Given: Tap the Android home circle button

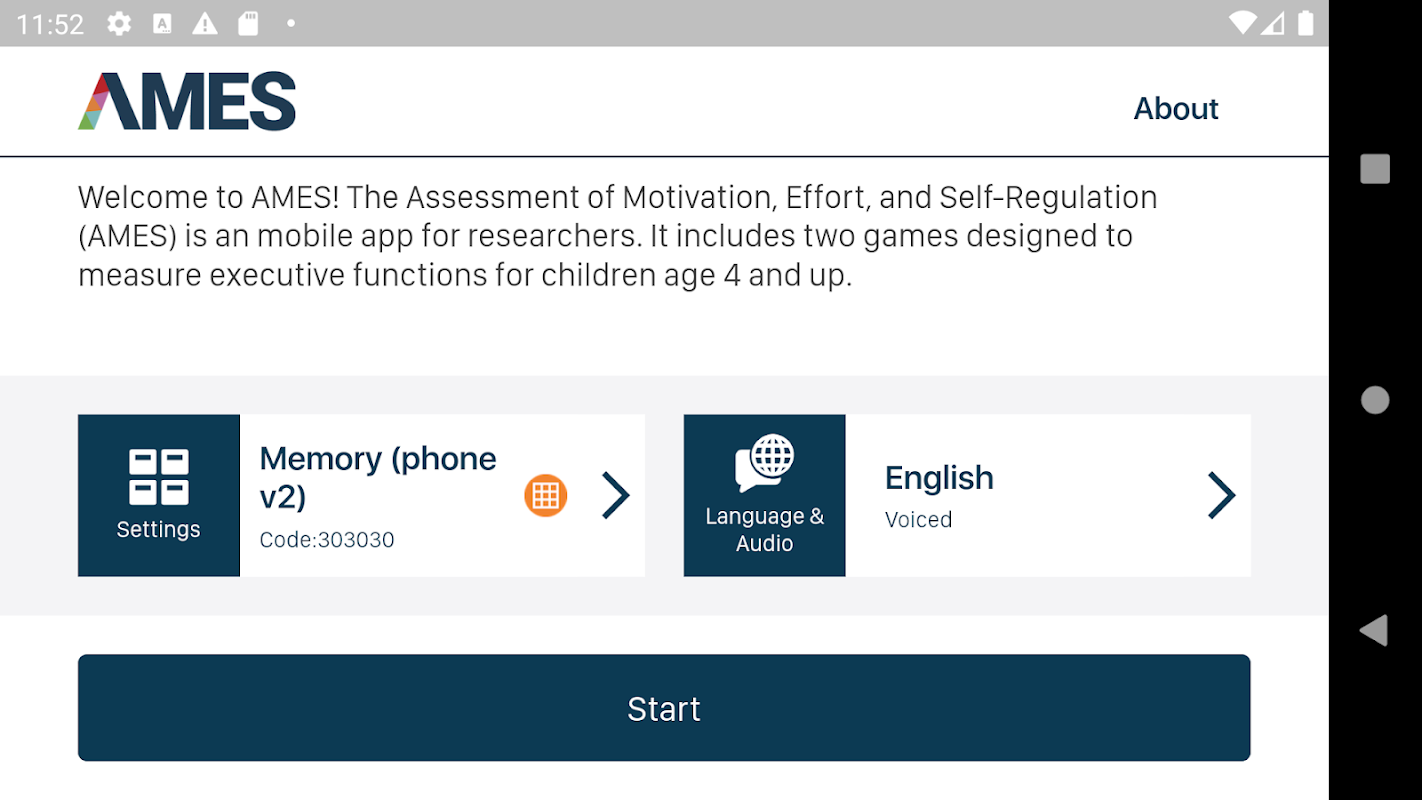Looking at the screenshot, I should (x=1375, y=400).
